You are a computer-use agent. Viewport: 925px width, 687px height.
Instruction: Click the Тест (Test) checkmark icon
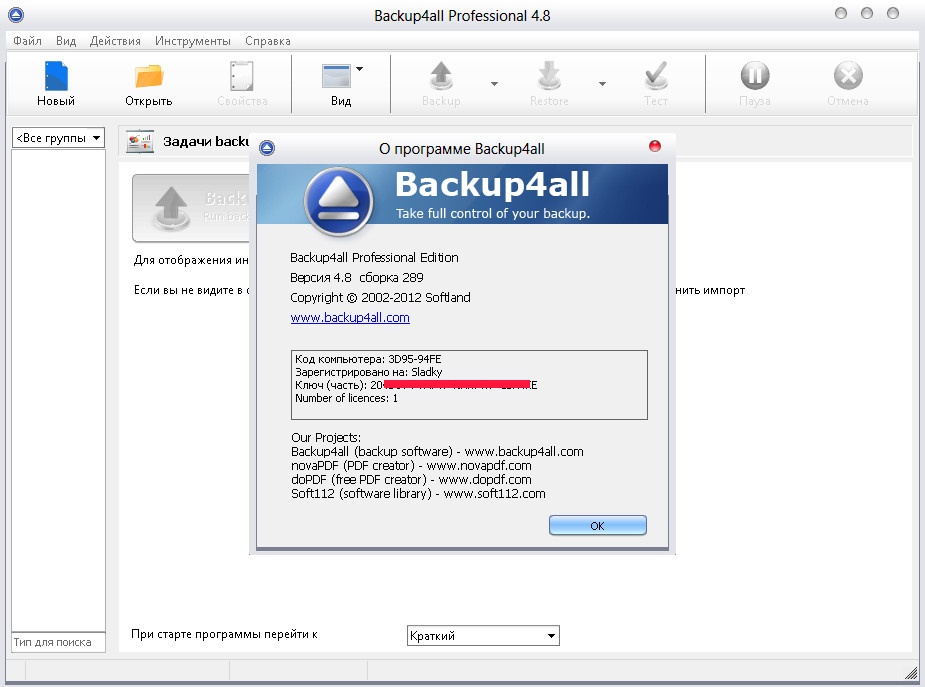[656, 78]
